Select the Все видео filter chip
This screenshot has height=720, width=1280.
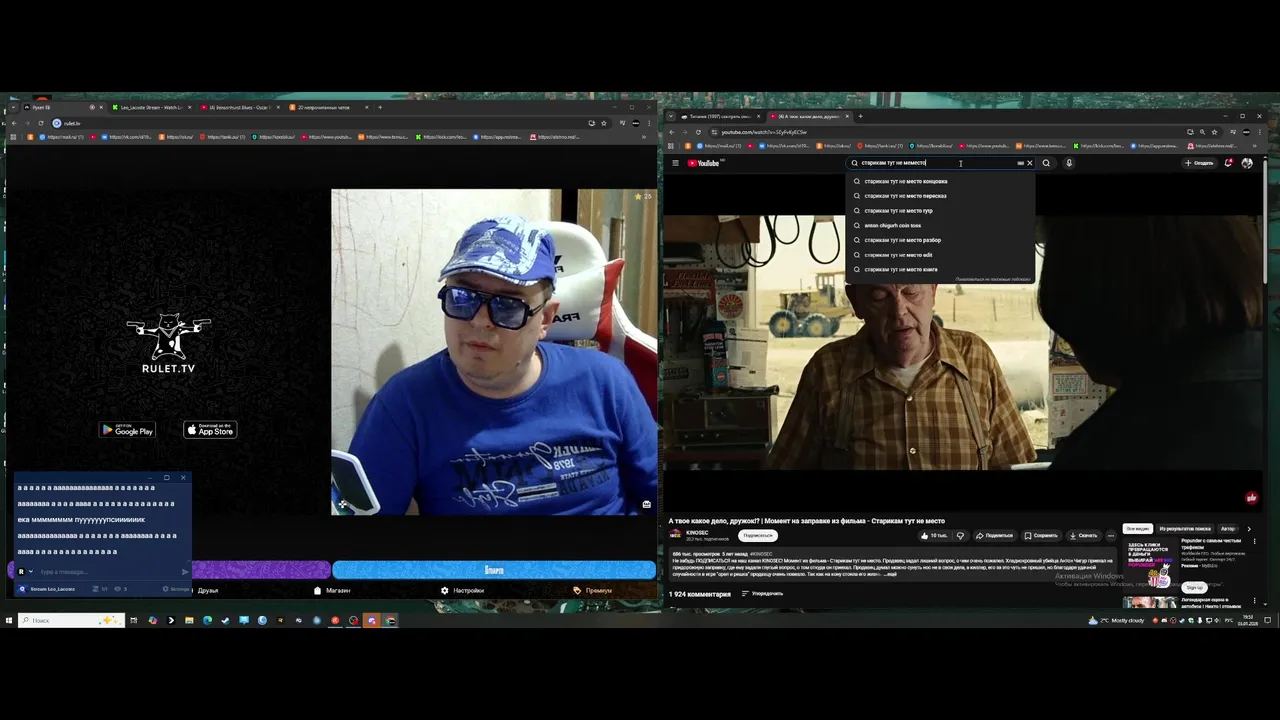[x=1137, y=528]
